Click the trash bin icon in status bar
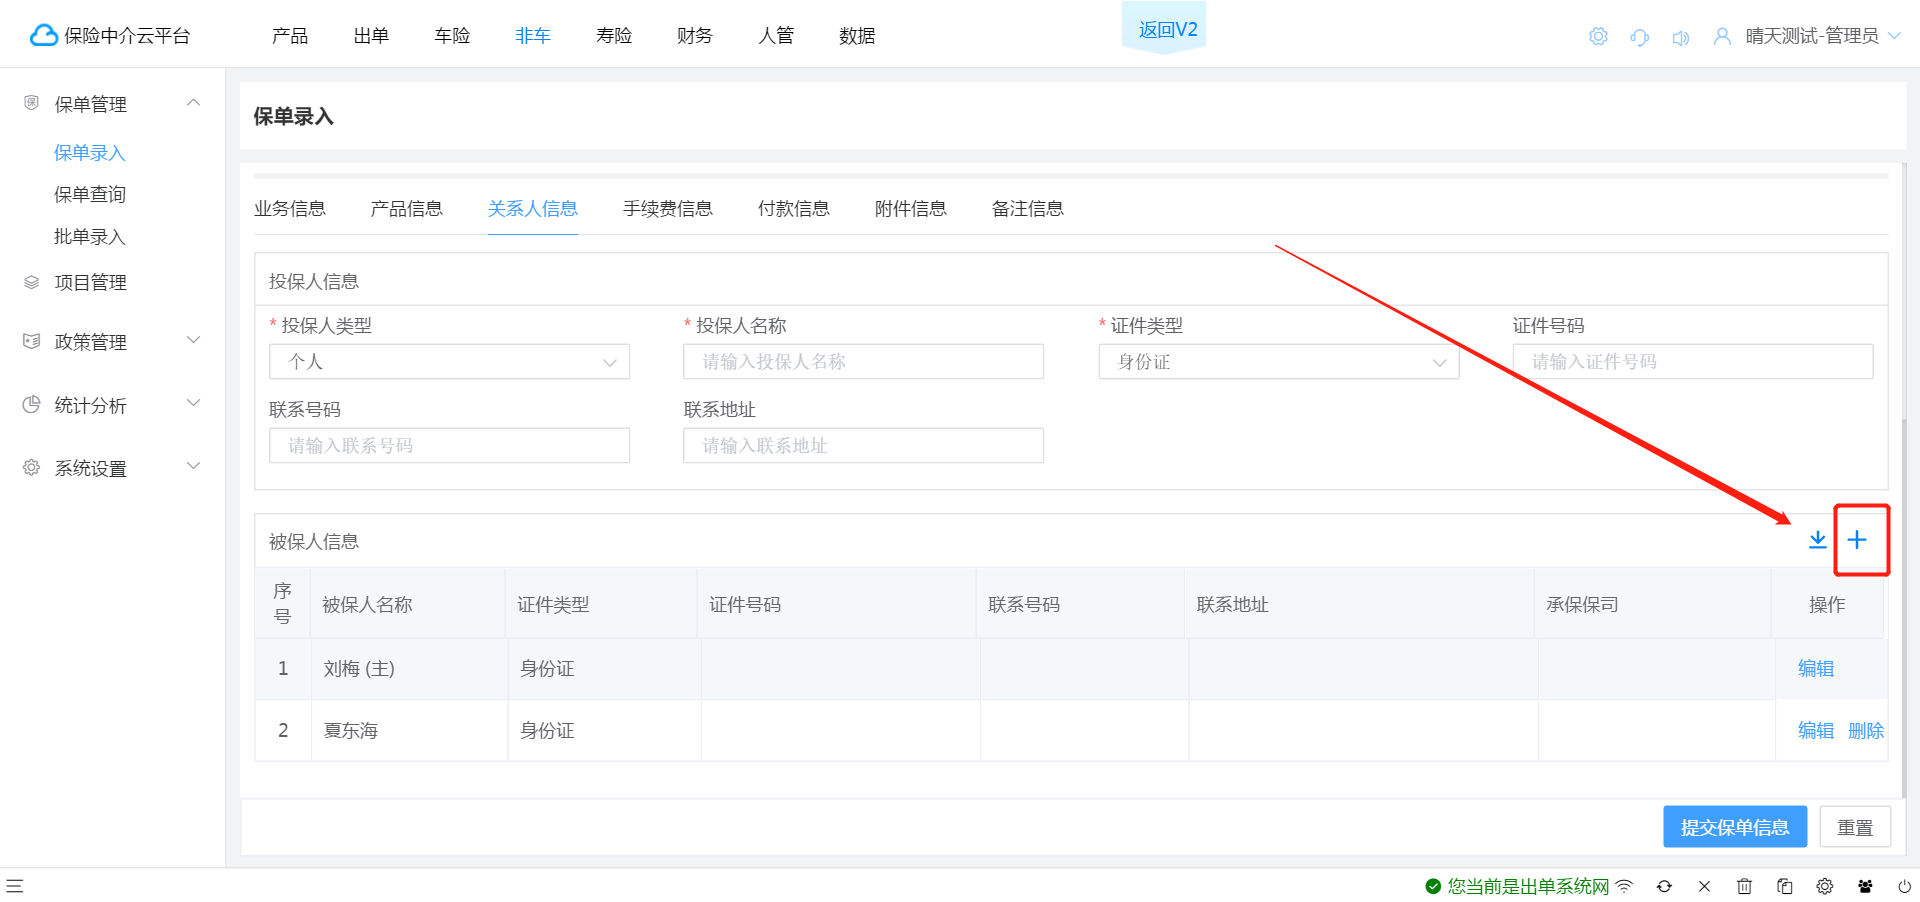The image size is (1920, 902). coord(1744,886)
